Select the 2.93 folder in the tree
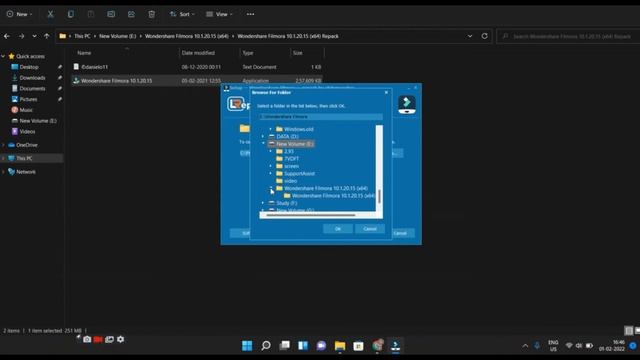Image resolution: width=640 pixels, height=360 pixels. [x=289, y=151]
